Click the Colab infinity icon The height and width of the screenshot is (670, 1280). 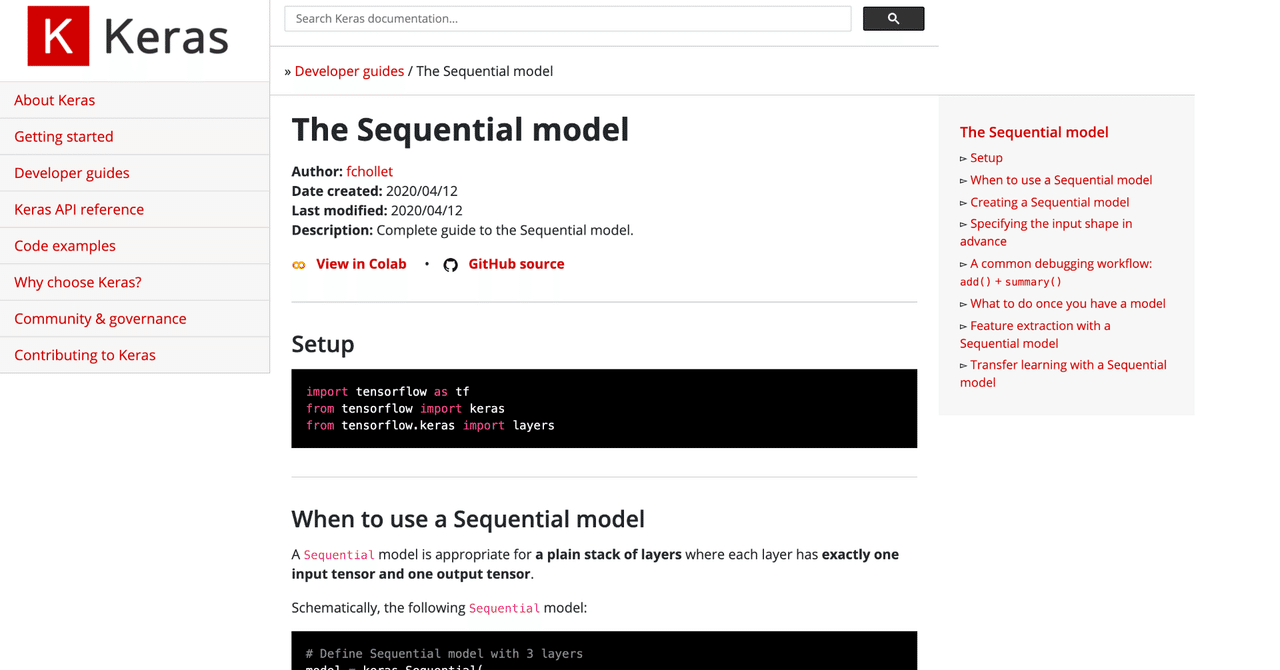point(298,265)
